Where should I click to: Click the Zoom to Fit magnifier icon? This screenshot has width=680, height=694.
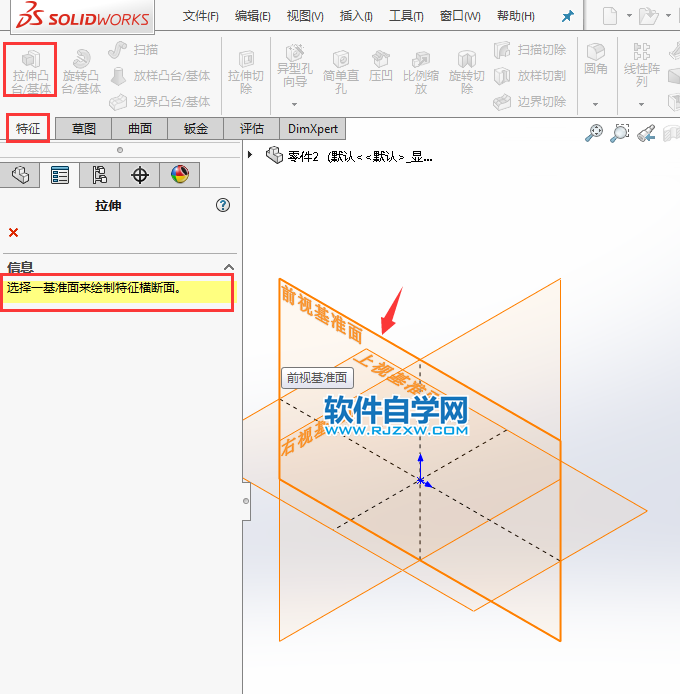[594, 132]
